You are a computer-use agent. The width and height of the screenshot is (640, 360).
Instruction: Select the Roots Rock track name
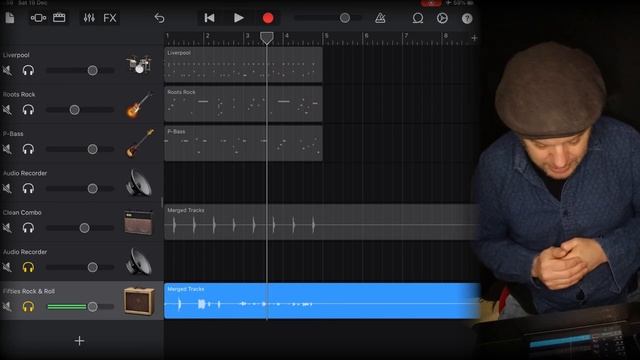19,94
